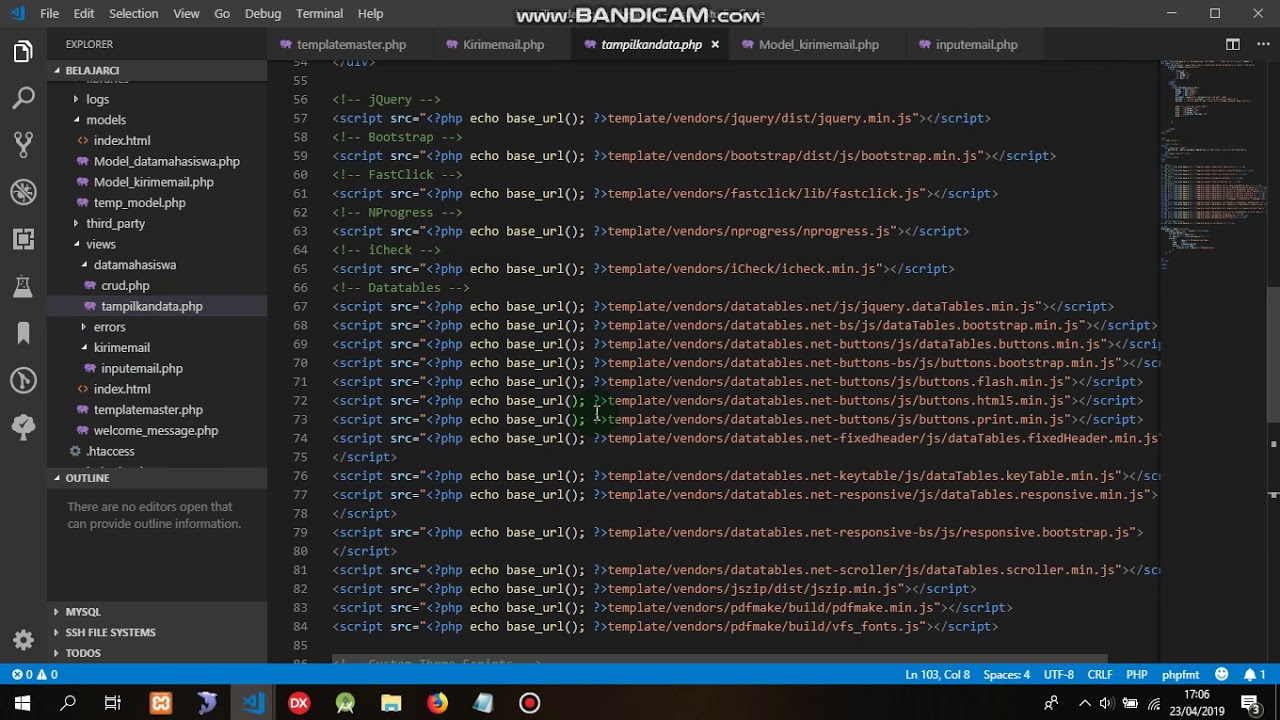This screenshot has height=720, width=1280.
Task: Open the Bookmarks view in the activity bar
Action: [x=23, y=333]
